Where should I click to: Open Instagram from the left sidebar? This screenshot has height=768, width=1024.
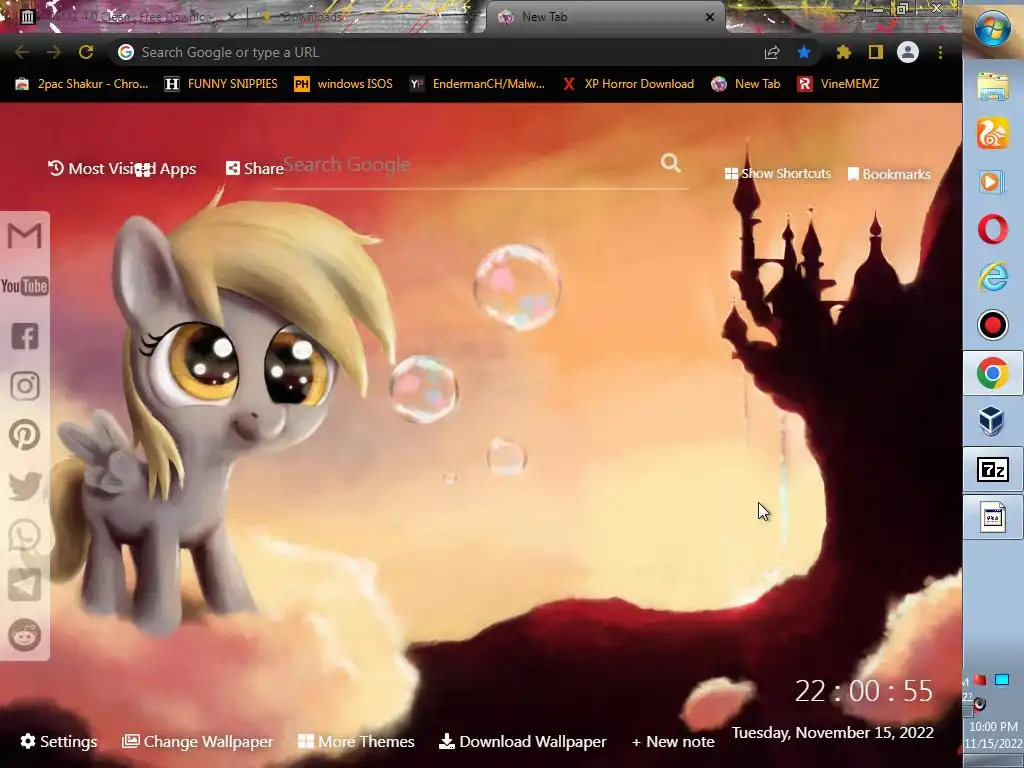point(25,386)
